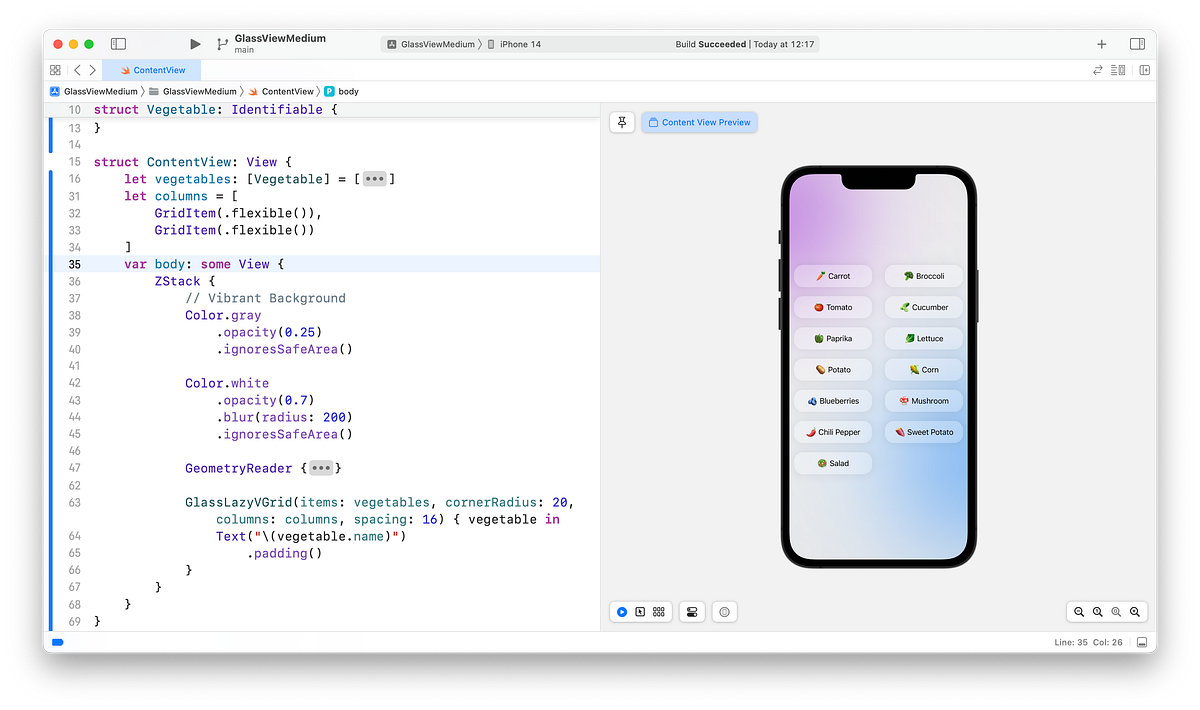Select line number 35 in the gutter
1200x710 pixels.
point(74,263)
